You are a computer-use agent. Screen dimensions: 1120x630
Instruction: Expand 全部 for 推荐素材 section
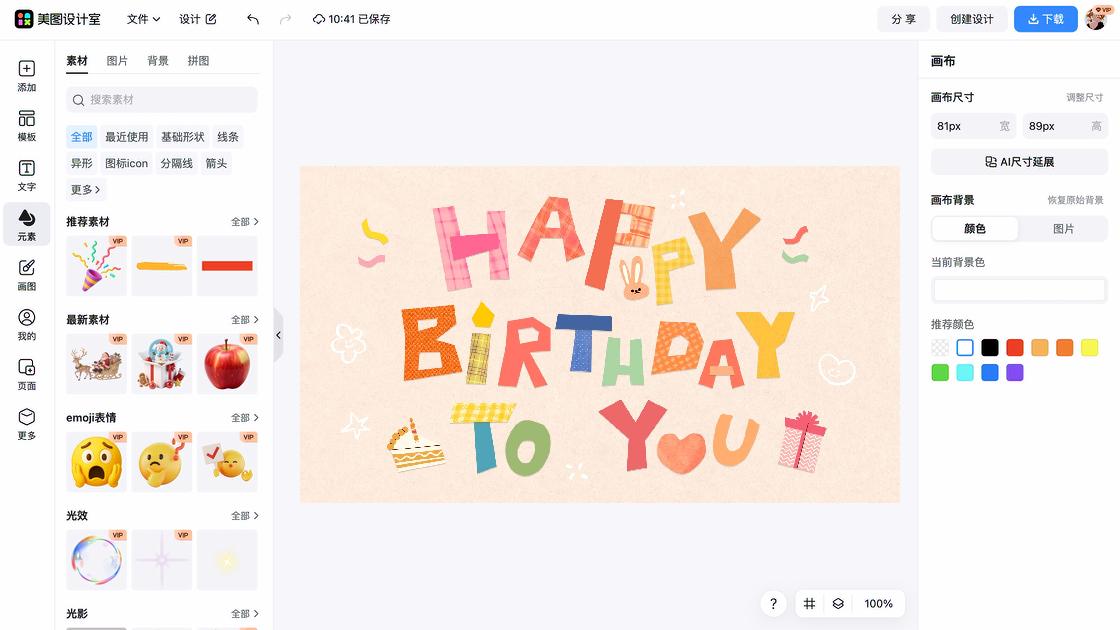click(x=245, y=222)
